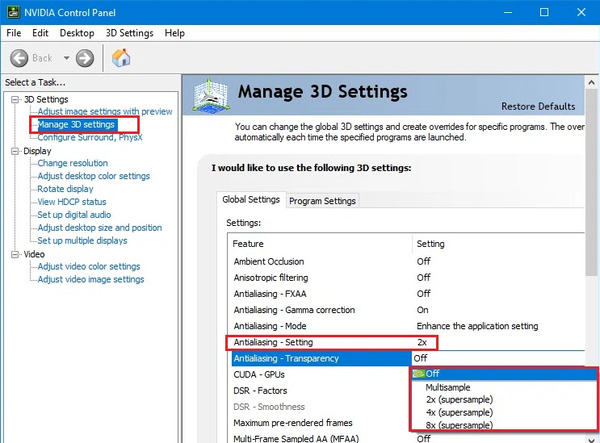Screen dimensions: 600x443
Task: Click the Setting column header
Action: 498,244
